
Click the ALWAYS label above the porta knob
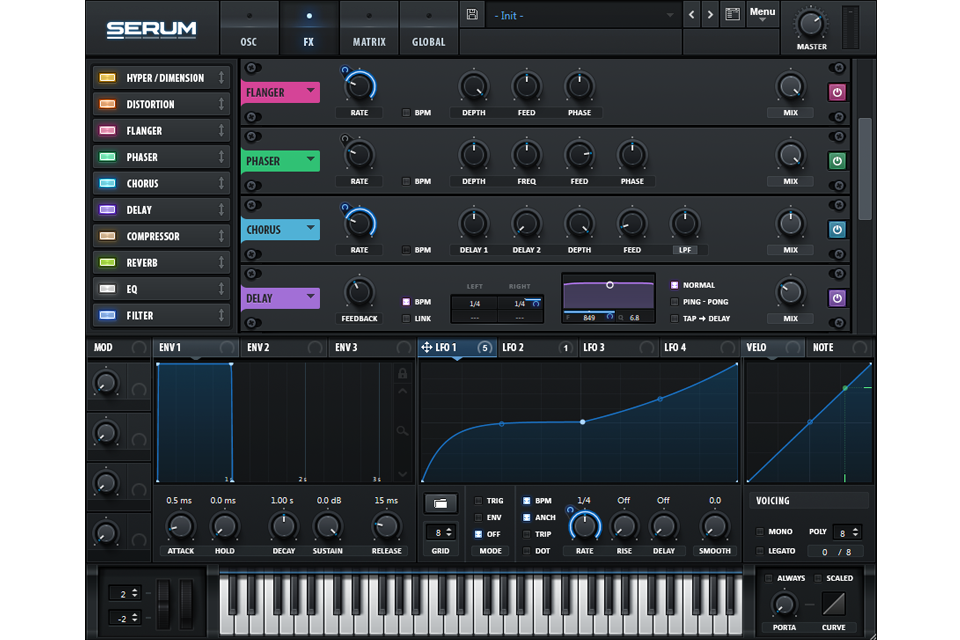[x=789, y=578]
